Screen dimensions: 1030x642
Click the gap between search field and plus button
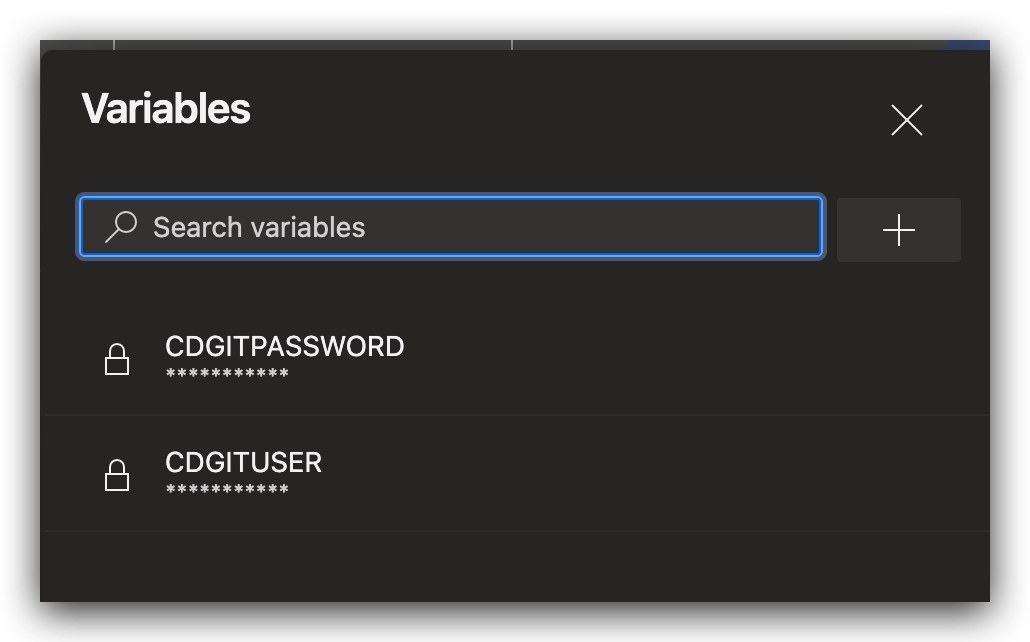(x=830, y=228)
